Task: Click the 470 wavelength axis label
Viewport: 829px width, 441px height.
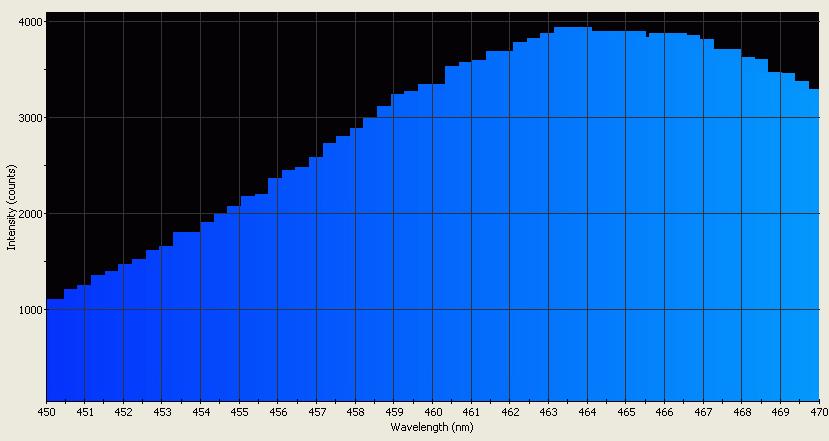Action: coord(818,412)
